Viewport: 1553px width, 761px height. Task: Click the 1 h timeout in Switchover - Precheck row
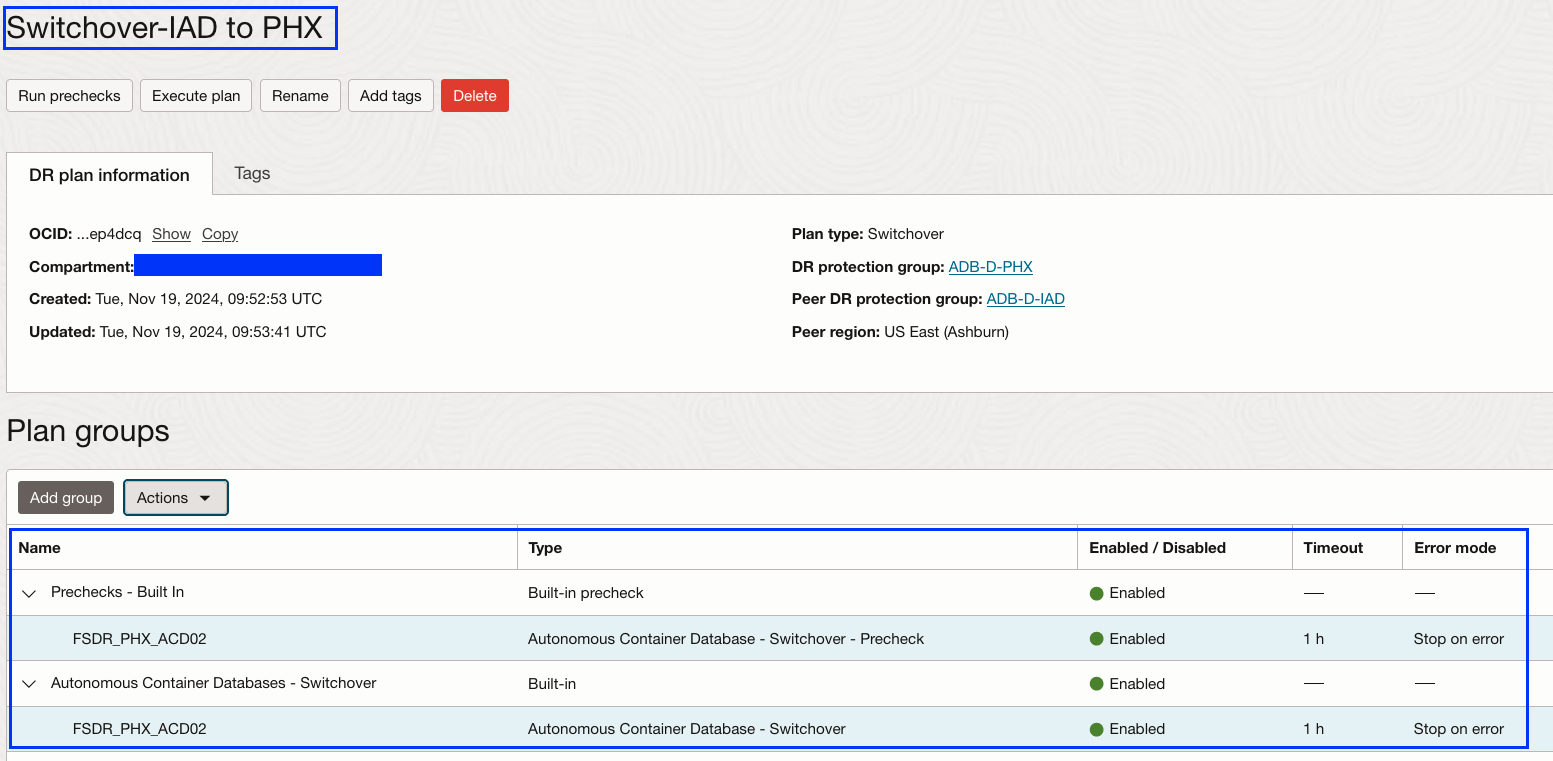pyautogui.click(x=1313, y=638)
